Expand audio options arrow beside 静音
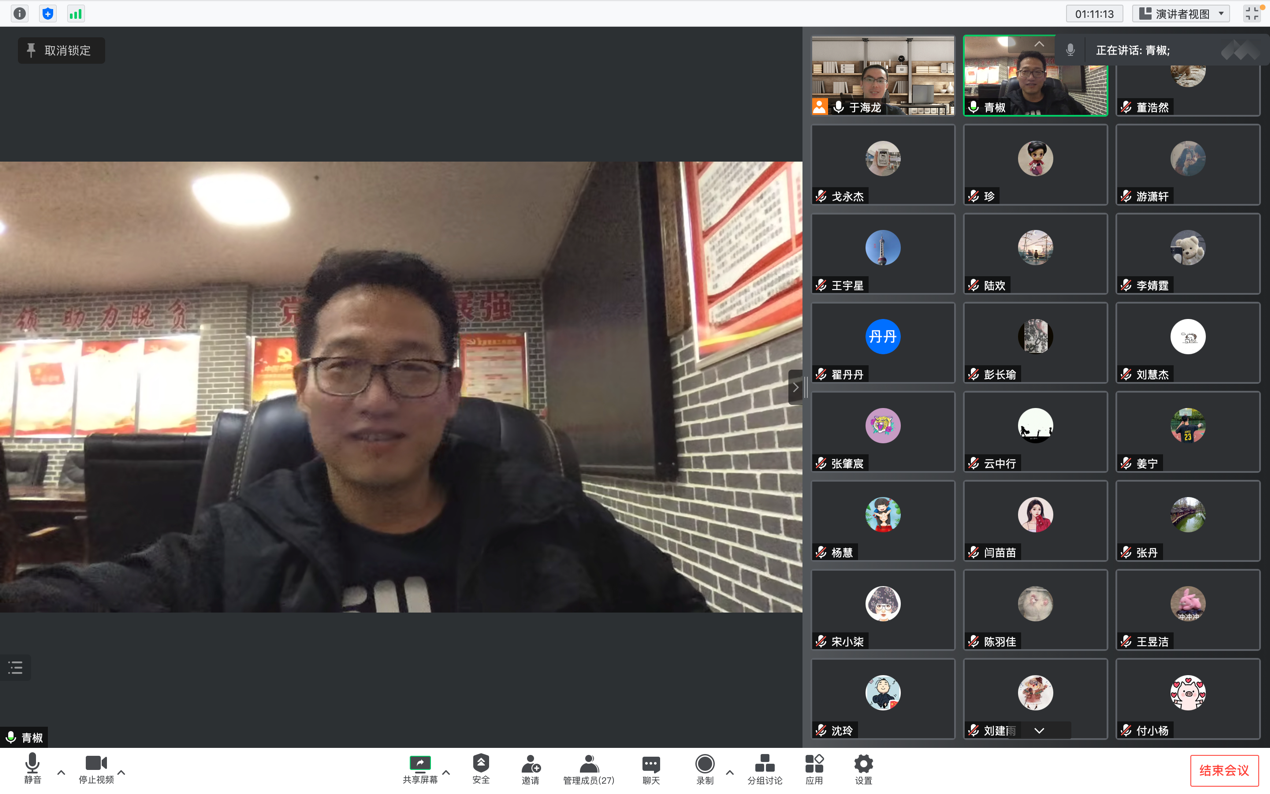The image size is (1270, 794). pyautogui.click(x=61, y=772)
